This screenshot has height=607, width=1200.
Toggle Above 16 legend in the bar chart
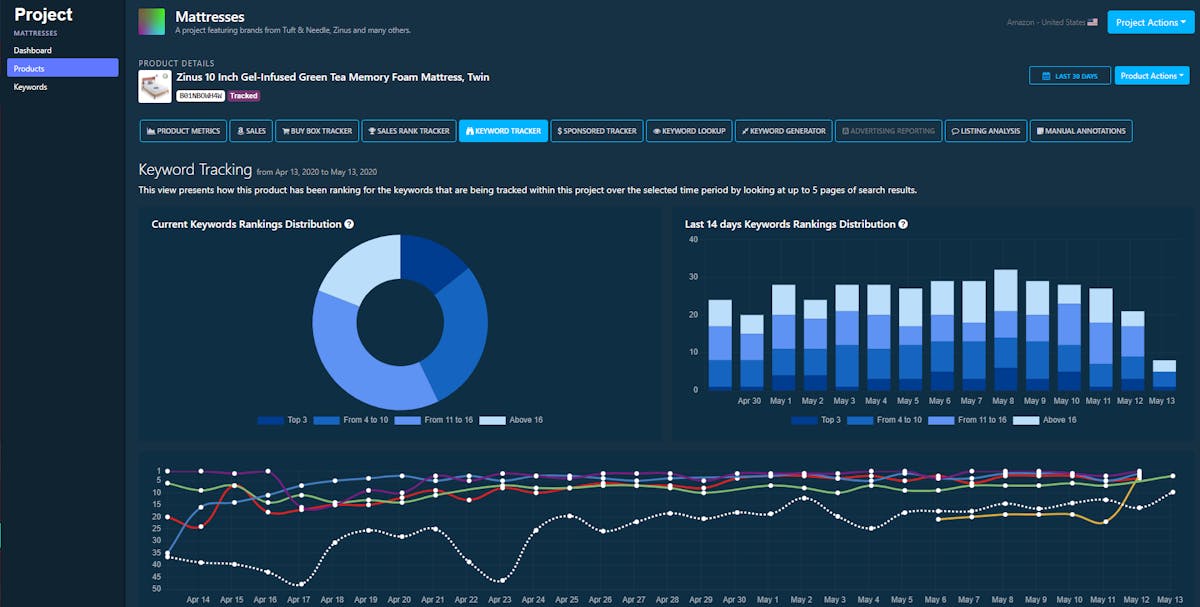(1045, 420)
